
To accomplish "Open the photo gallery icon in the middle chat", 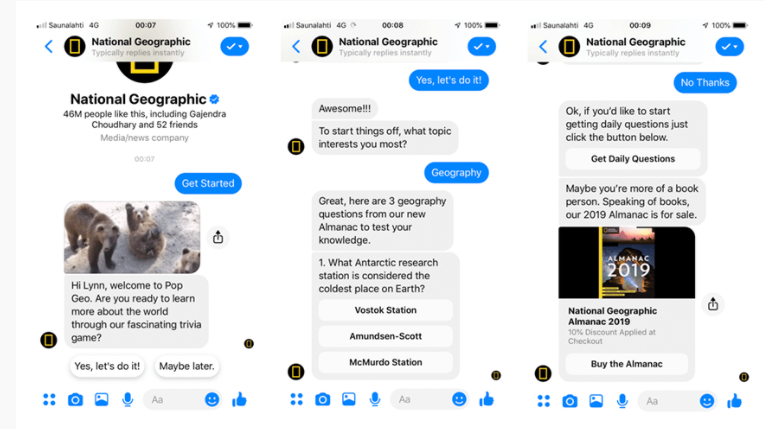I will coord(348,399).
